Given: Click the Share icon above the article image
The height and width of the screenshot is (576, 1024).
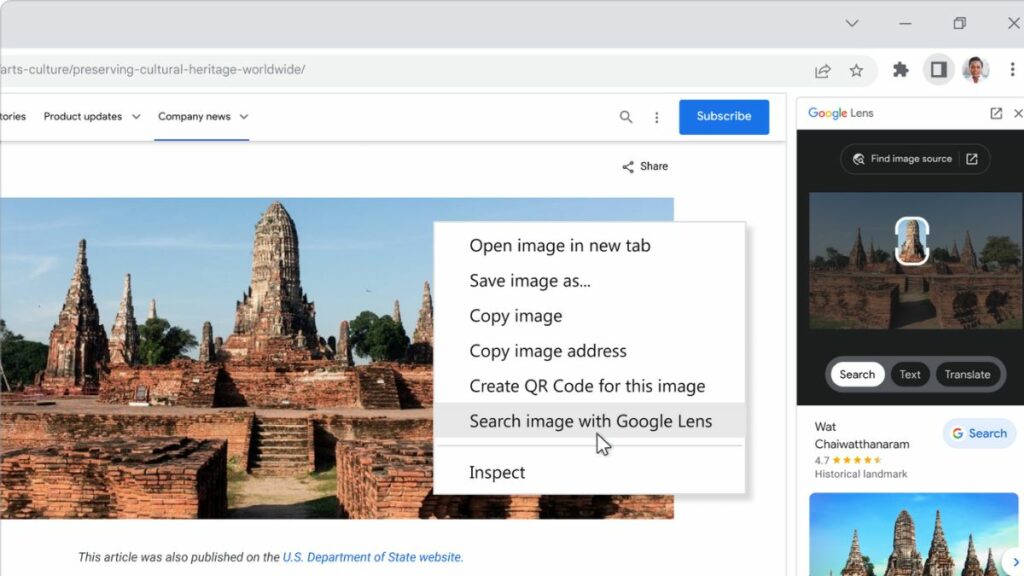Looking at the screenshot, I should point(644,166).
